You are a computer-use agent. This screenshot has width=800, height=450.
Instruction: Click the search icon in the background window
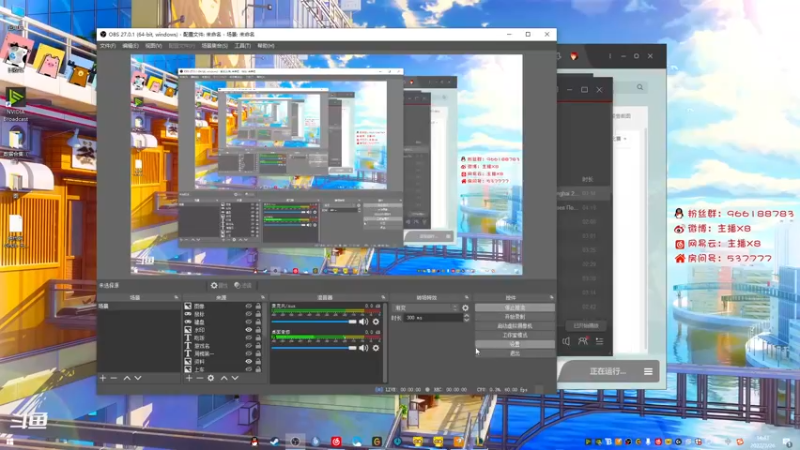(x=640, y=87)
